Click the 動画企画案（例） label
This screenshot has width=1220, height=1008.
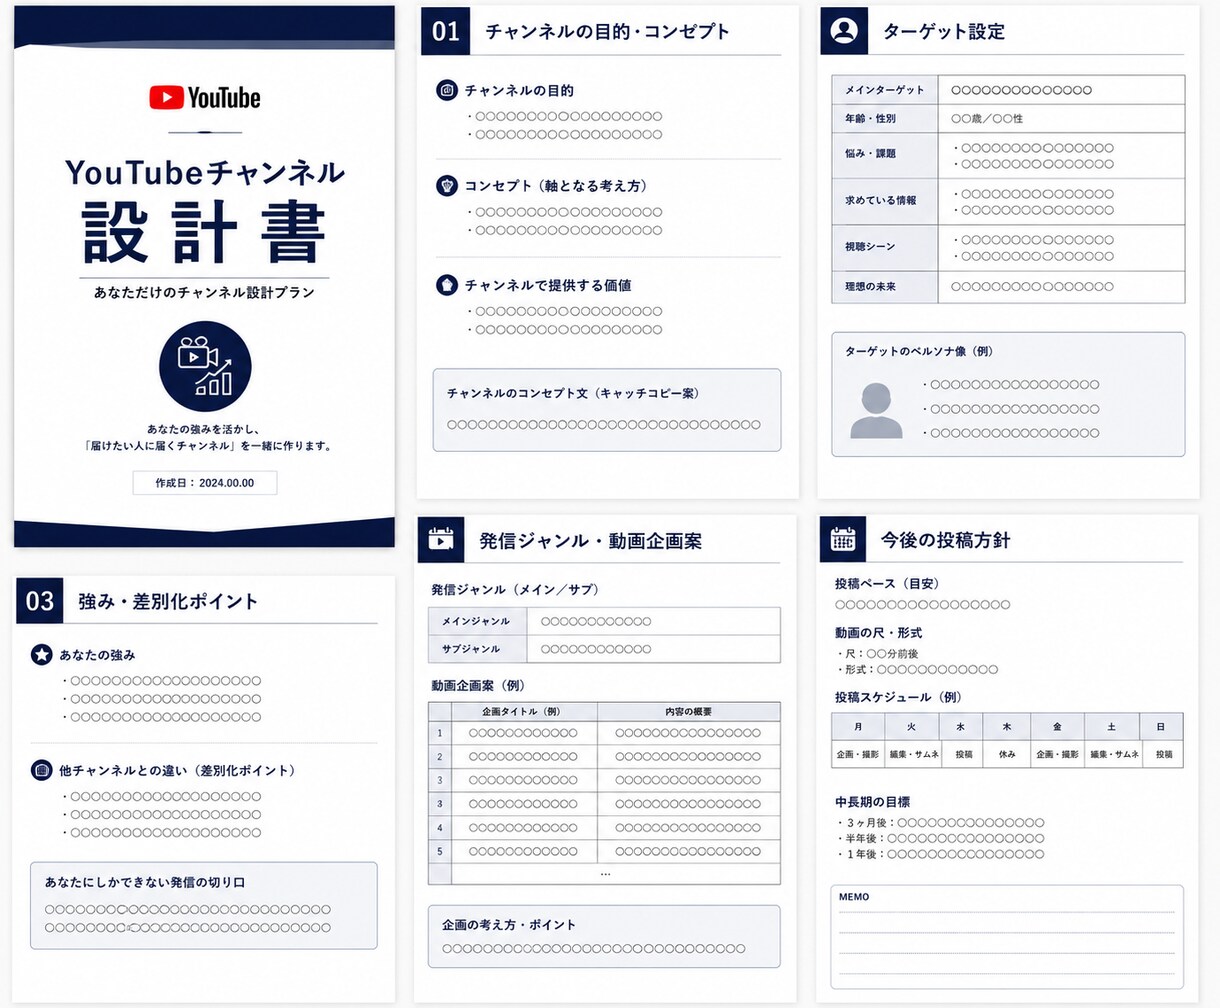coord(478,686)
